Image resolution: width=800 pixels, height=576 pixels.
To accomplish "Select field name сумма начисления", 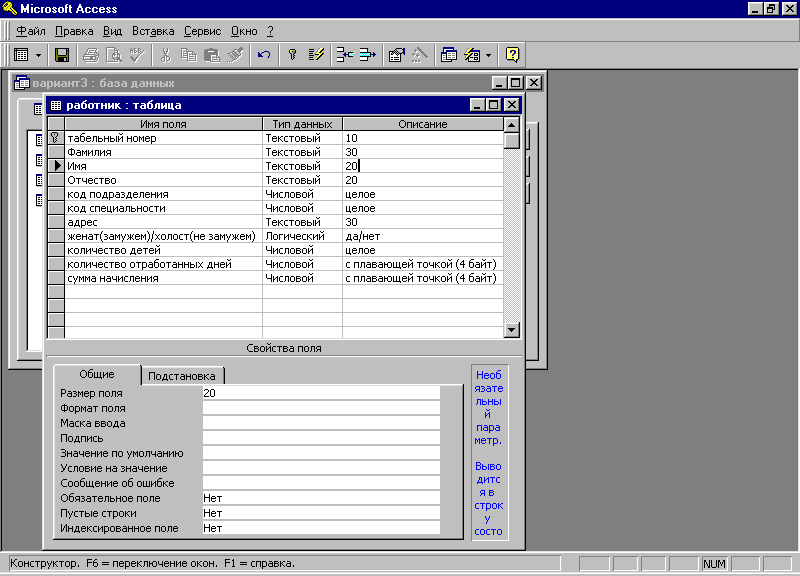I will point(113,278).
